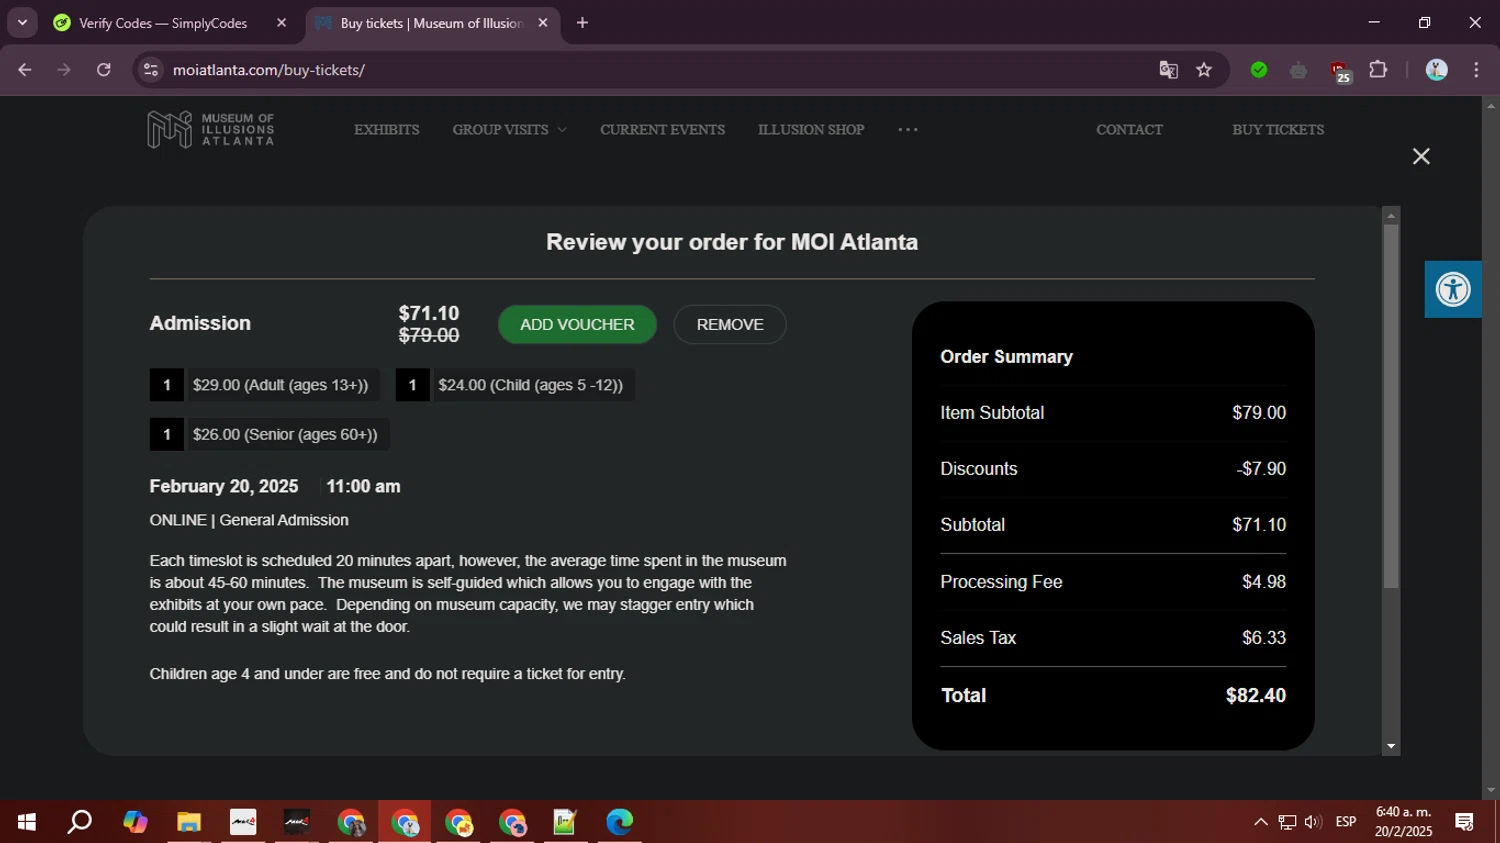Click the struck-through $79.00 price
Viewport: 1500px width, 843px height.
click(x=429, y=336)
